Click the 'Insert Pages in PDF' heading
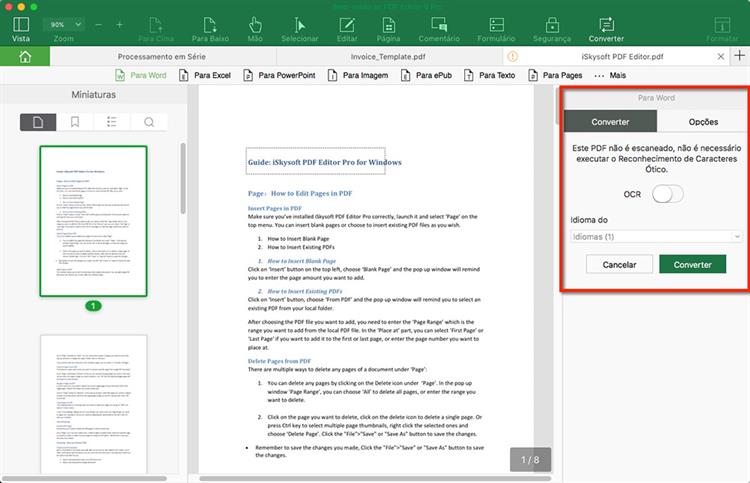Image resolution: width=750 pixels, height=483 pixels. click(x=275, y=208)
